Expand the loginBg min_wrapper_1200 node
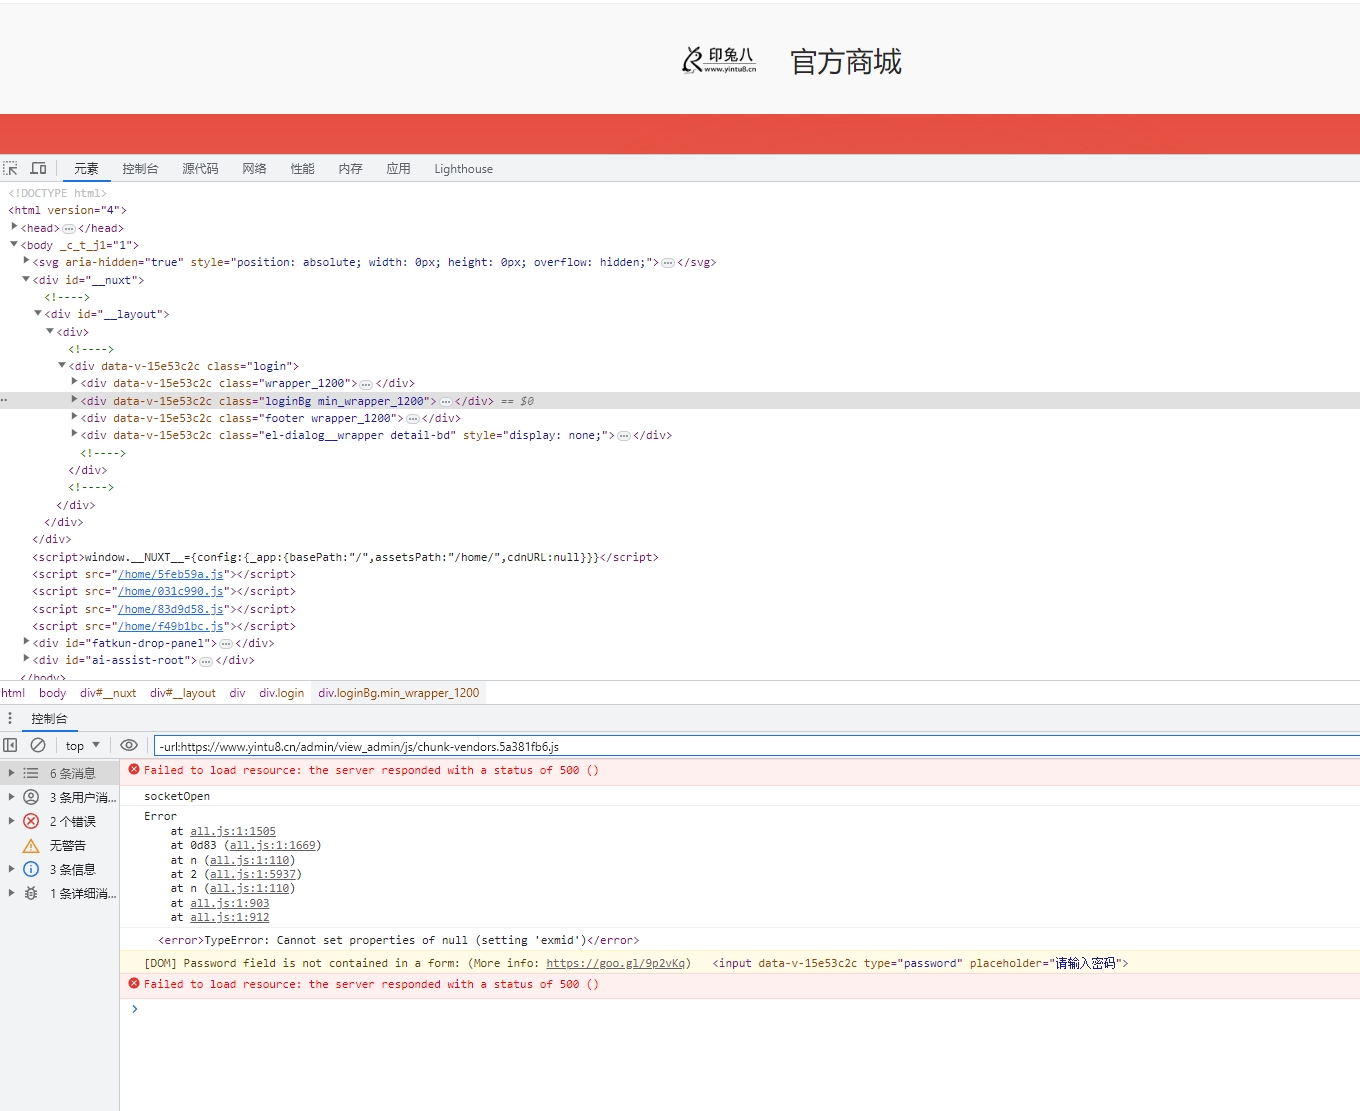Screen dimensions: 1360x1111 click(x=74, y=400)
